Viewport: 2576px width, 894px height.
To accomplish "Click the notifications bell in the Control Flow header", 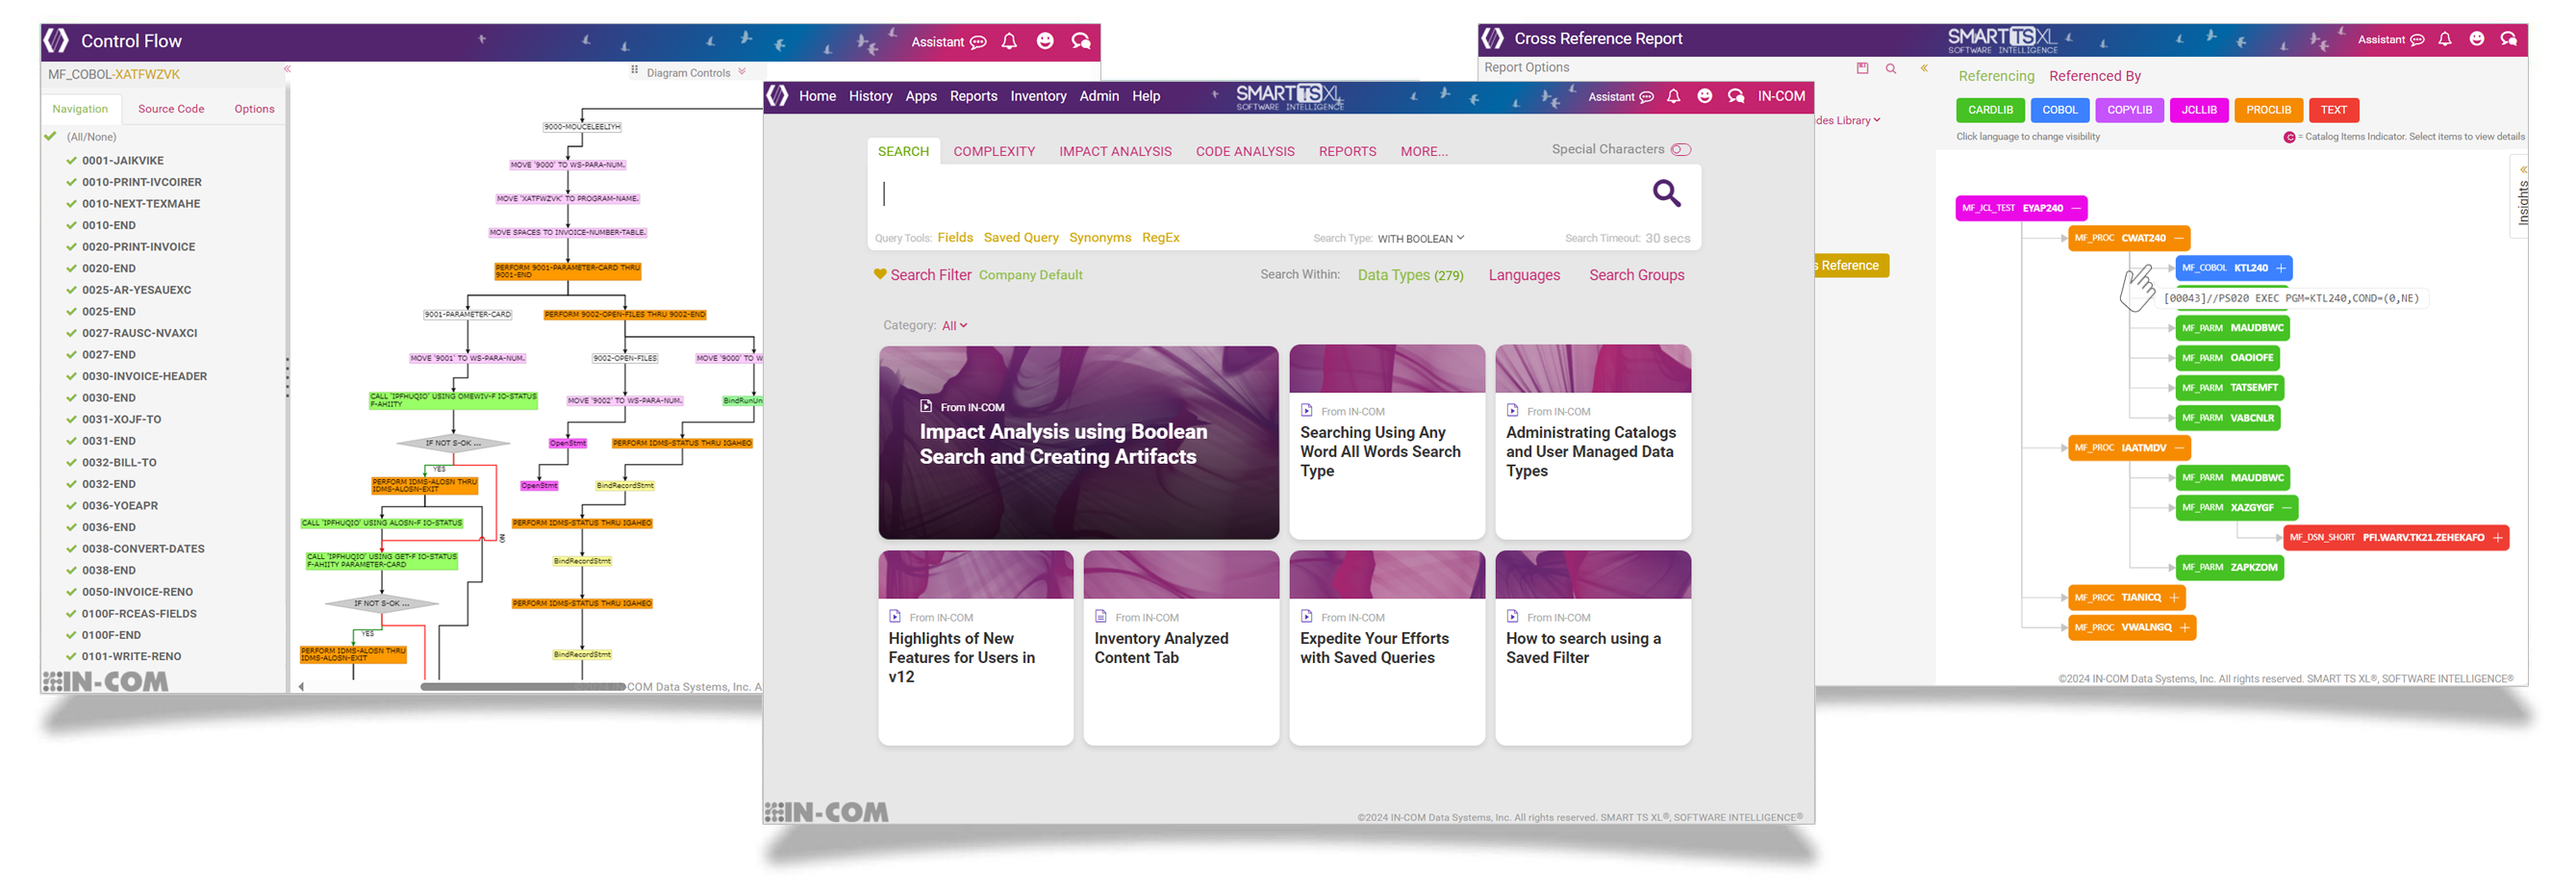I will click(1009, 42).
